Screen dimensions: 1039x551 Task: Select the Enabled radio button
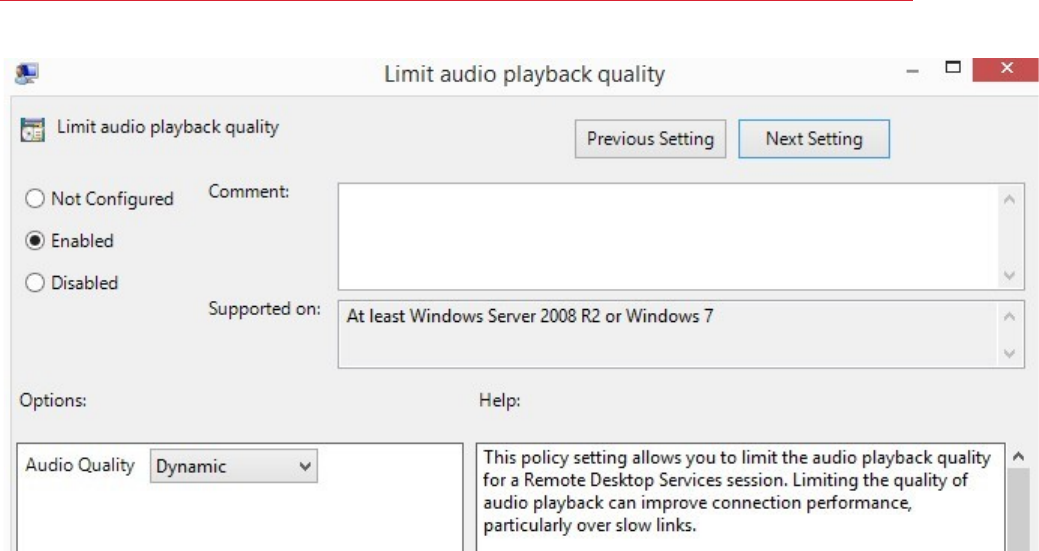[x=34, y=240]
